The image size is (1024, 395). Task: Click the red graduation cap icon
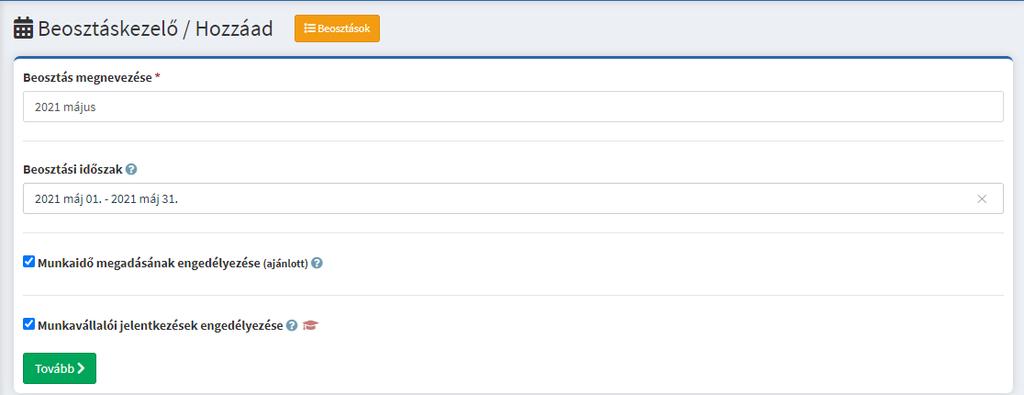click(x=310, y=325)
